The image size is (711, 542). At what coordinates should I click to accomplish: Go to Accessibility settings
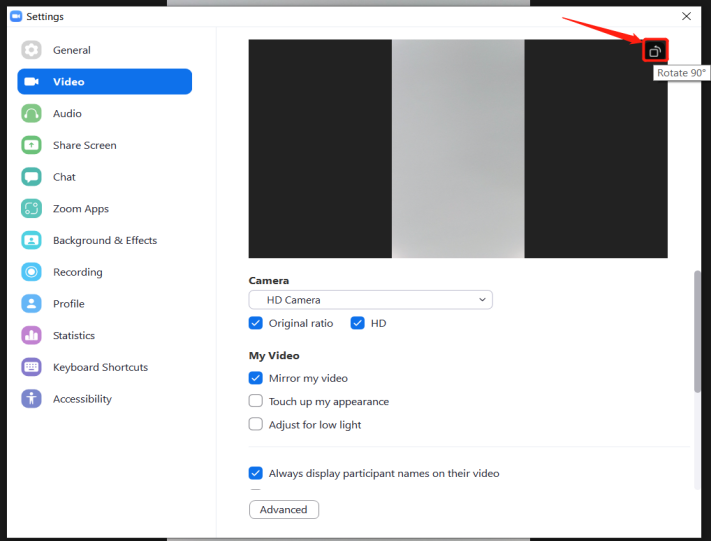(x=104, y=399)
